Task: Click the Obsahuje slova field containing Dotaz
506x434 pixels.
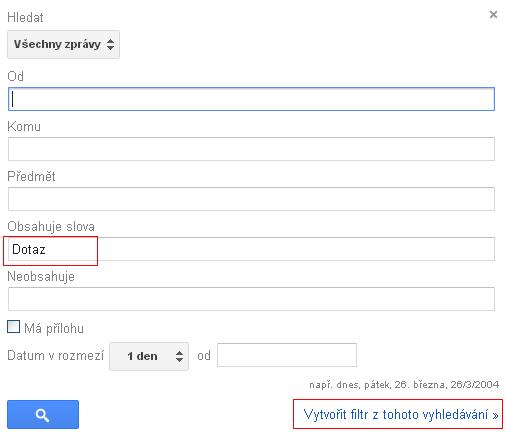Action: [251, 249]
